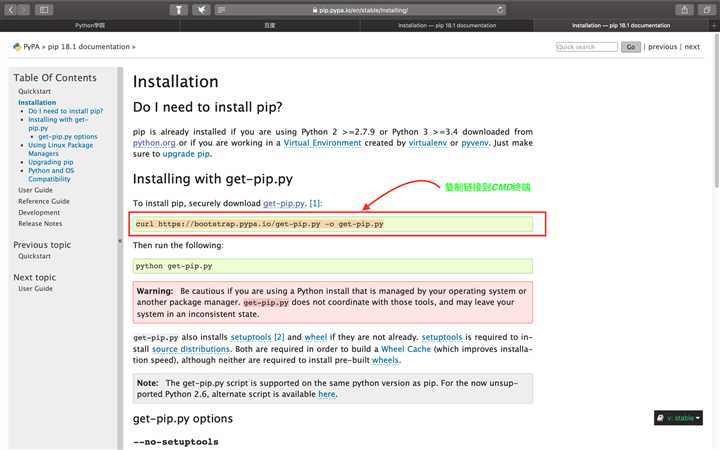Click the new tab plus button
720x450 pixels.
(x=714, y=26)
